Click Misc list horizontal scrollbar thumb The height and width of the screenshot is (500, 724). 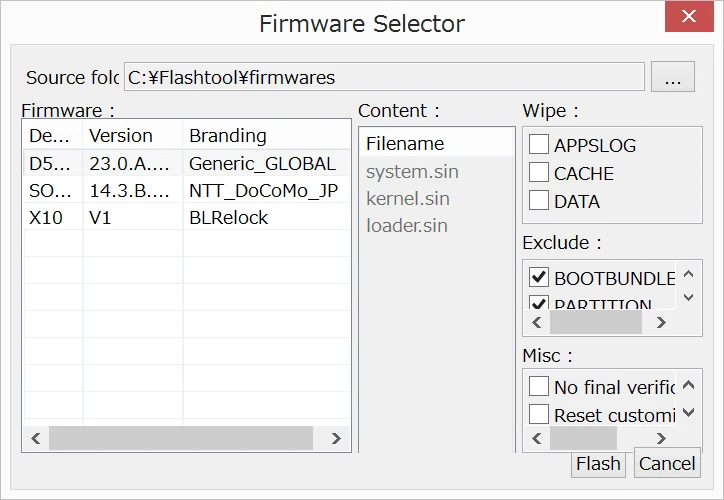coord(583,438)
